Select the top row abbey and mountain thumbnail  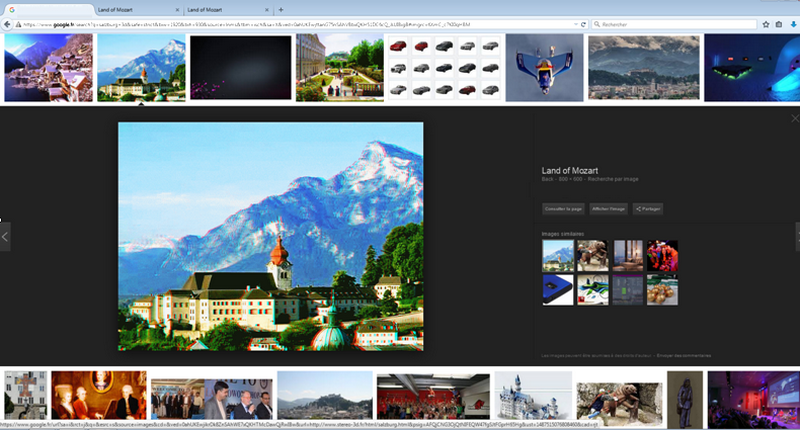pos(141,67)
